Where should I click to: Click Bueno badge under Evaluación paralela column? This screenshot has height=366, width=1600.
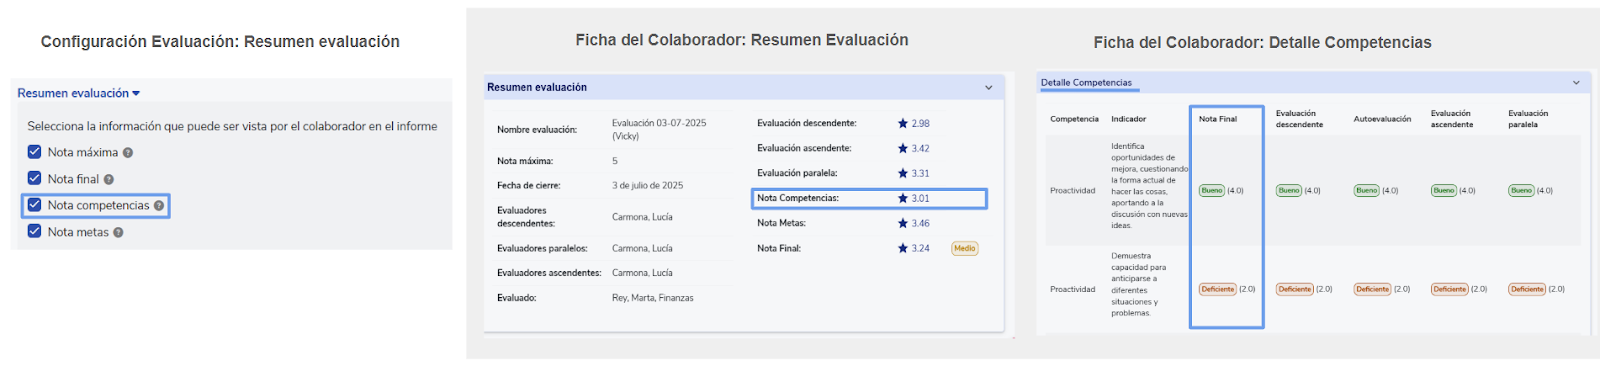click(x=1522, y=190)
